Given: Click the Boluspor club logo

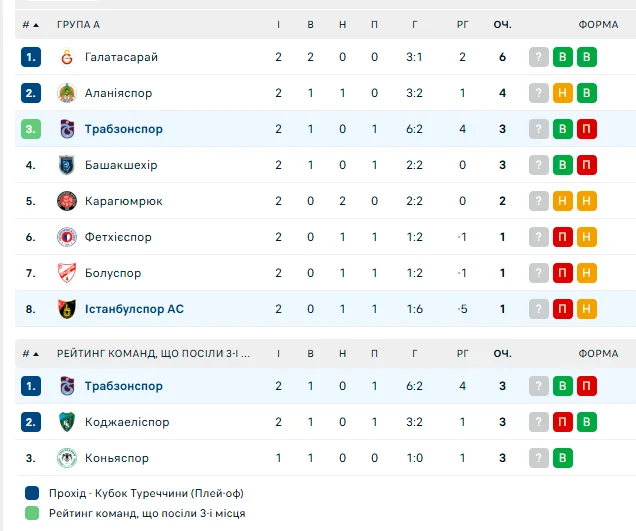Looking at the screenshot, I should pos(67,273).
